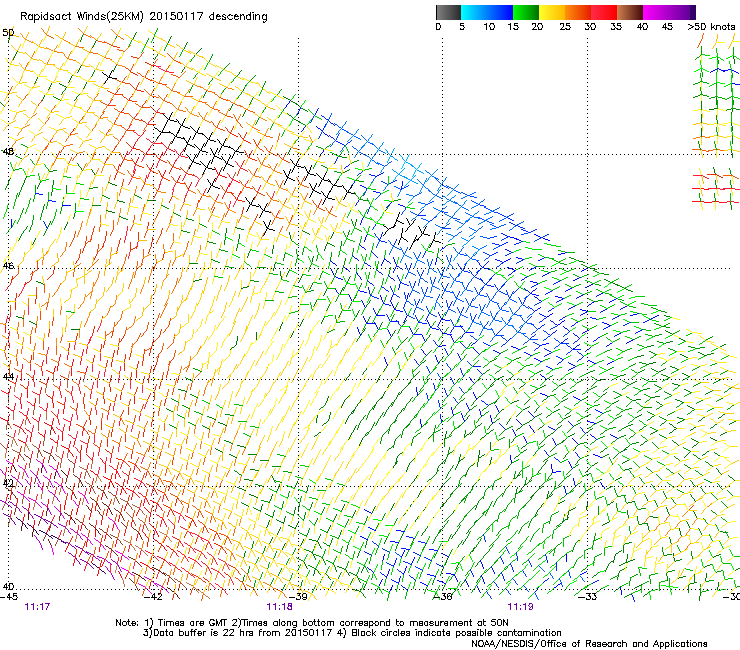Click the '25' value on the knots scale
The height and width of the screenshot is (650, 740).
(x=565, y=27)
